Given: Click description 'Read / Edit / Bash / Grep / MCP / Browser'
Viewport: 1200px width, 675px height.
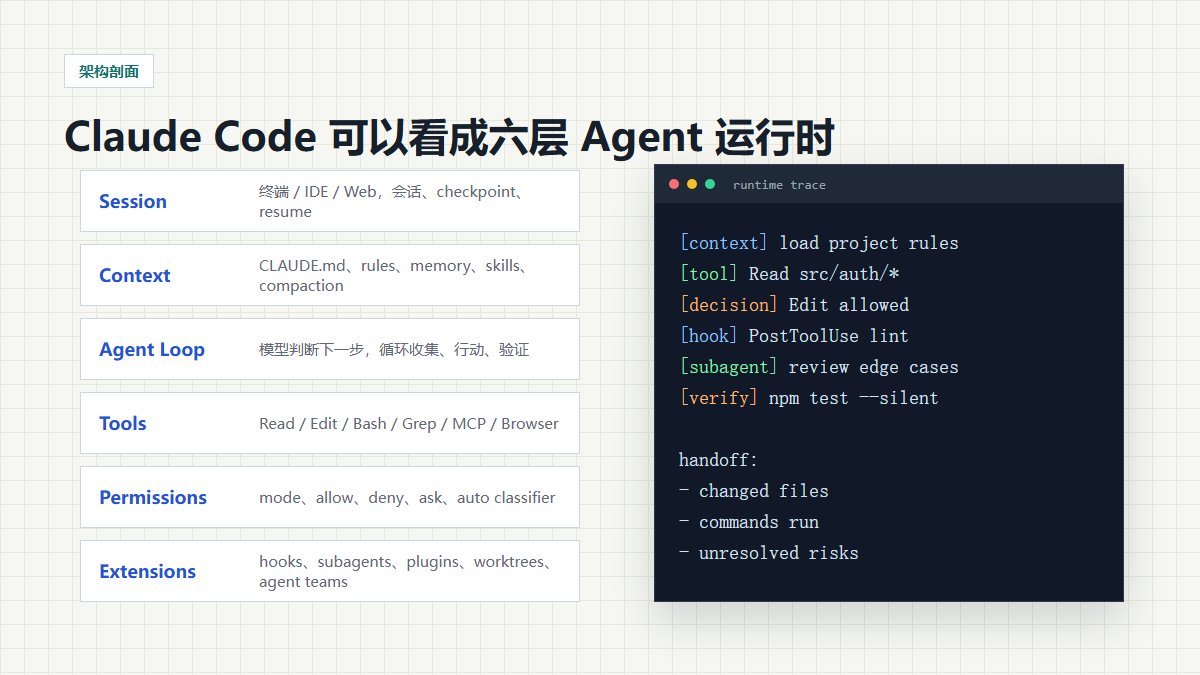Looking at the screenshot, I should pyautogui.click(x=409, y=423).
